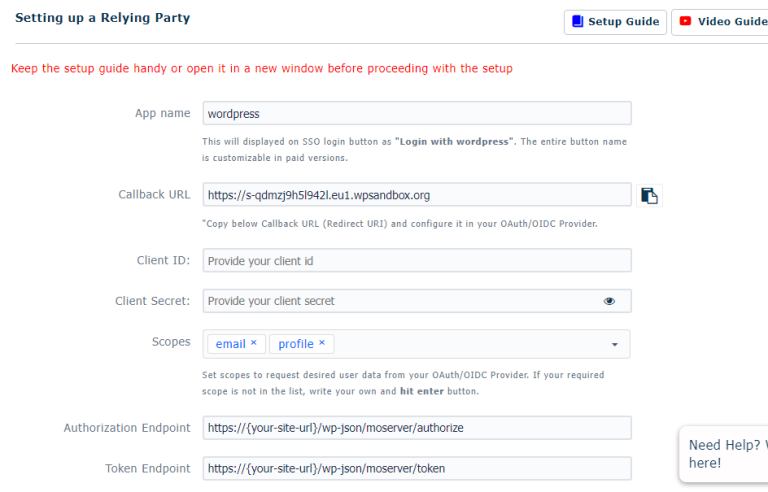This screenshot has height=492, width=768.
Task: Click into the Client Secret field
Action: coord(400,301)
